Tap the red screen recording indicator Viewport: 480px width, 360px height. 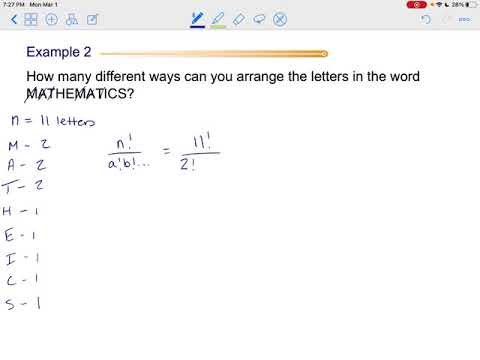[x=416, y=5]
